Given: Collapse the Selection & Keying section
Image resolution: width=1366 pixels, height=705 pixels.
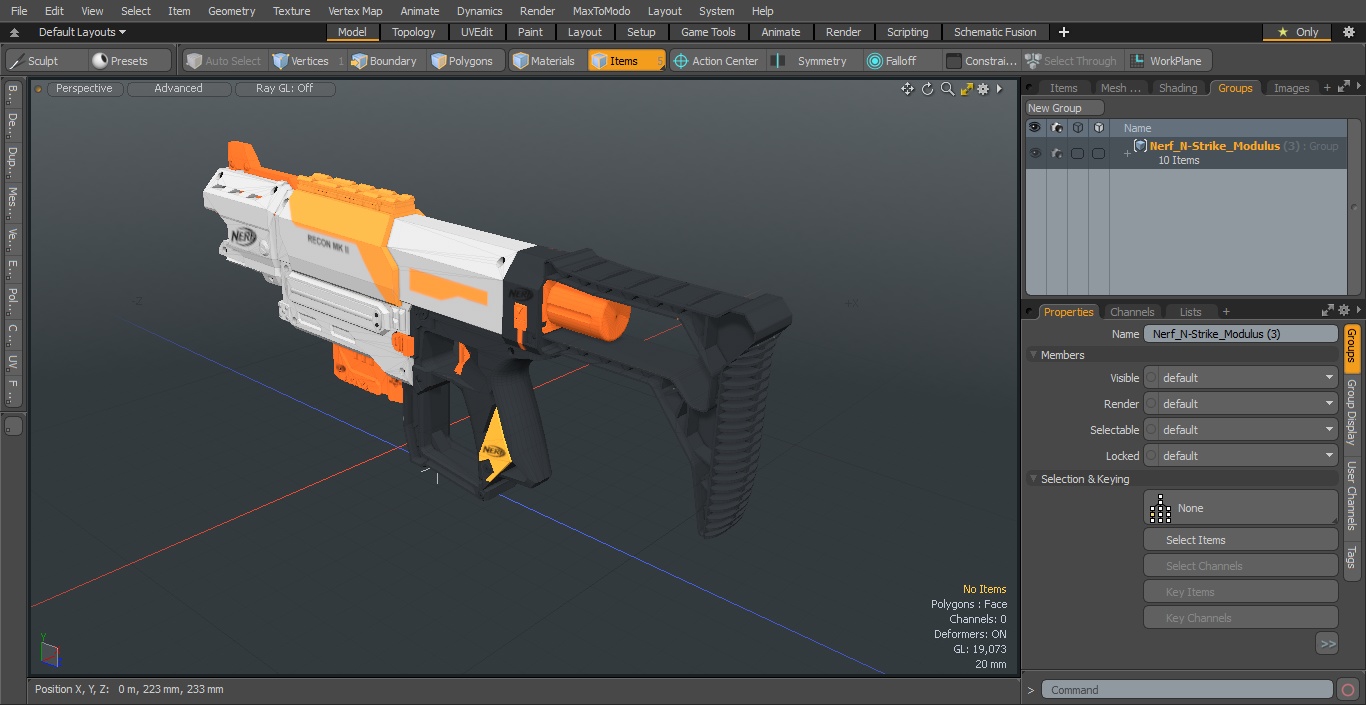Looking at the screenshot, I should 1033,479.
